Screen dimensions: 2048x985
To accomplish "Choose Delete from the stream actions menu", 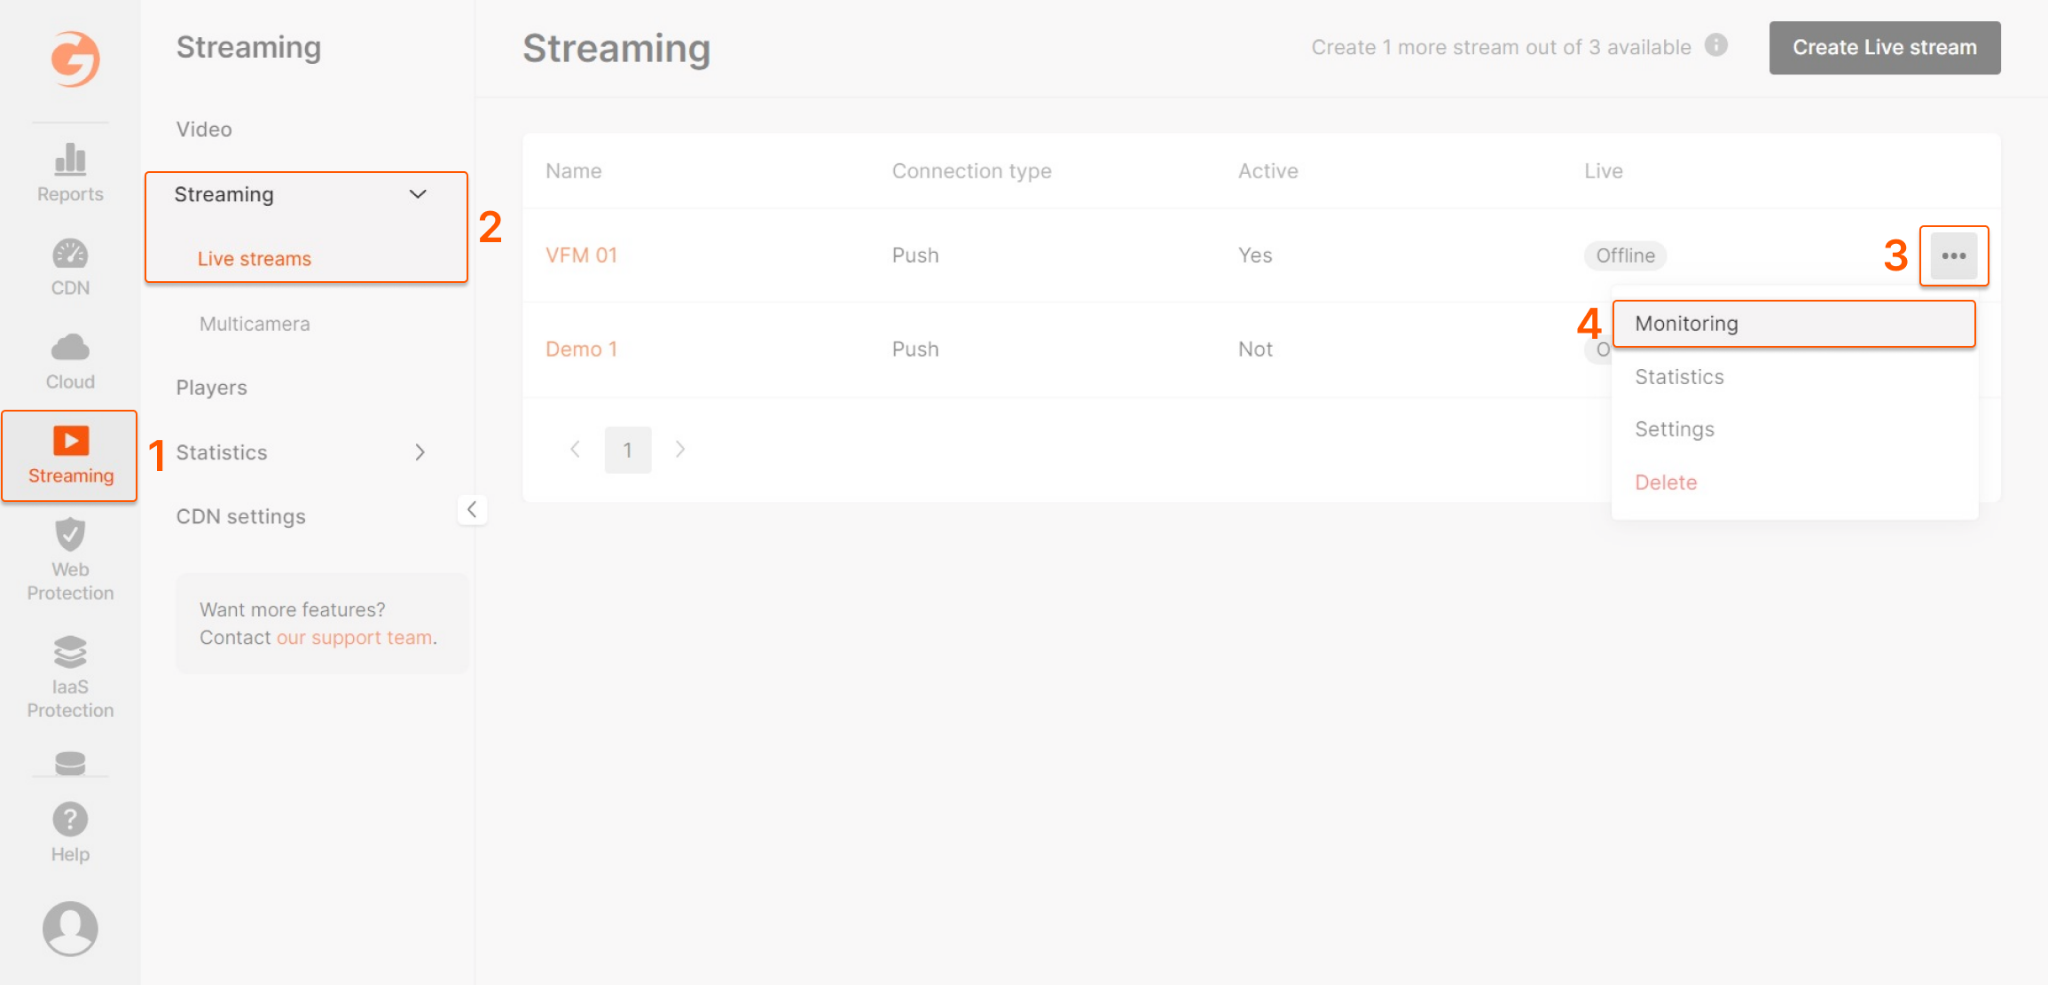I will (x=1665, y=482).
